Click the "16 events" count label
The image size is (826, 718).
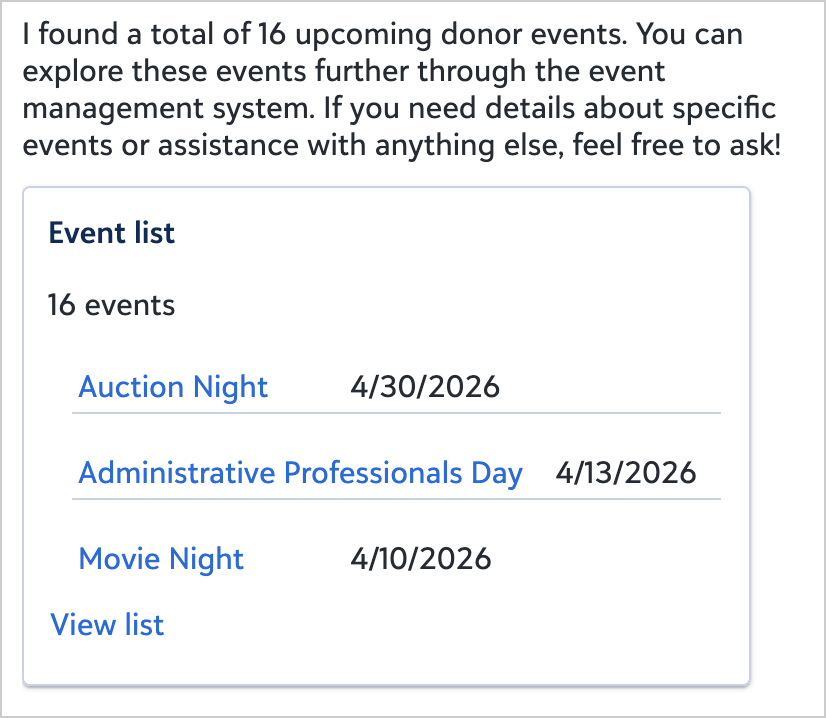click(111, 305)
